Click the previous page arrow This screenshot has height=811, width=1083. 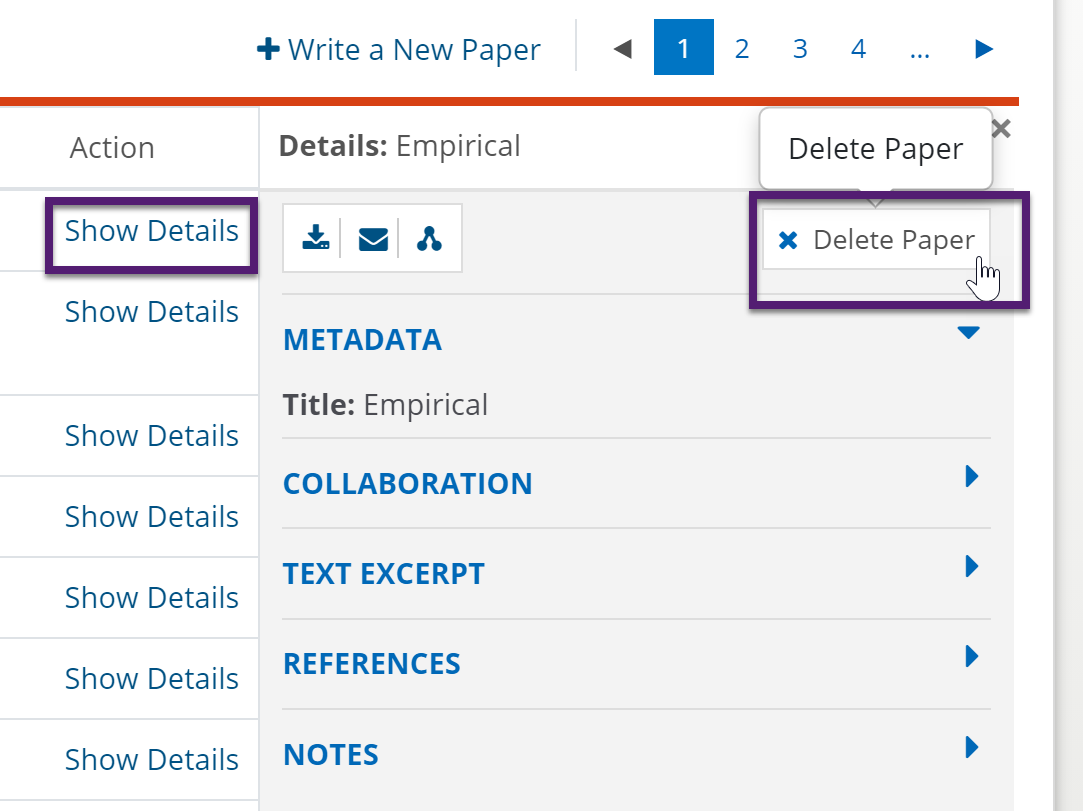[x=622, y=47]
